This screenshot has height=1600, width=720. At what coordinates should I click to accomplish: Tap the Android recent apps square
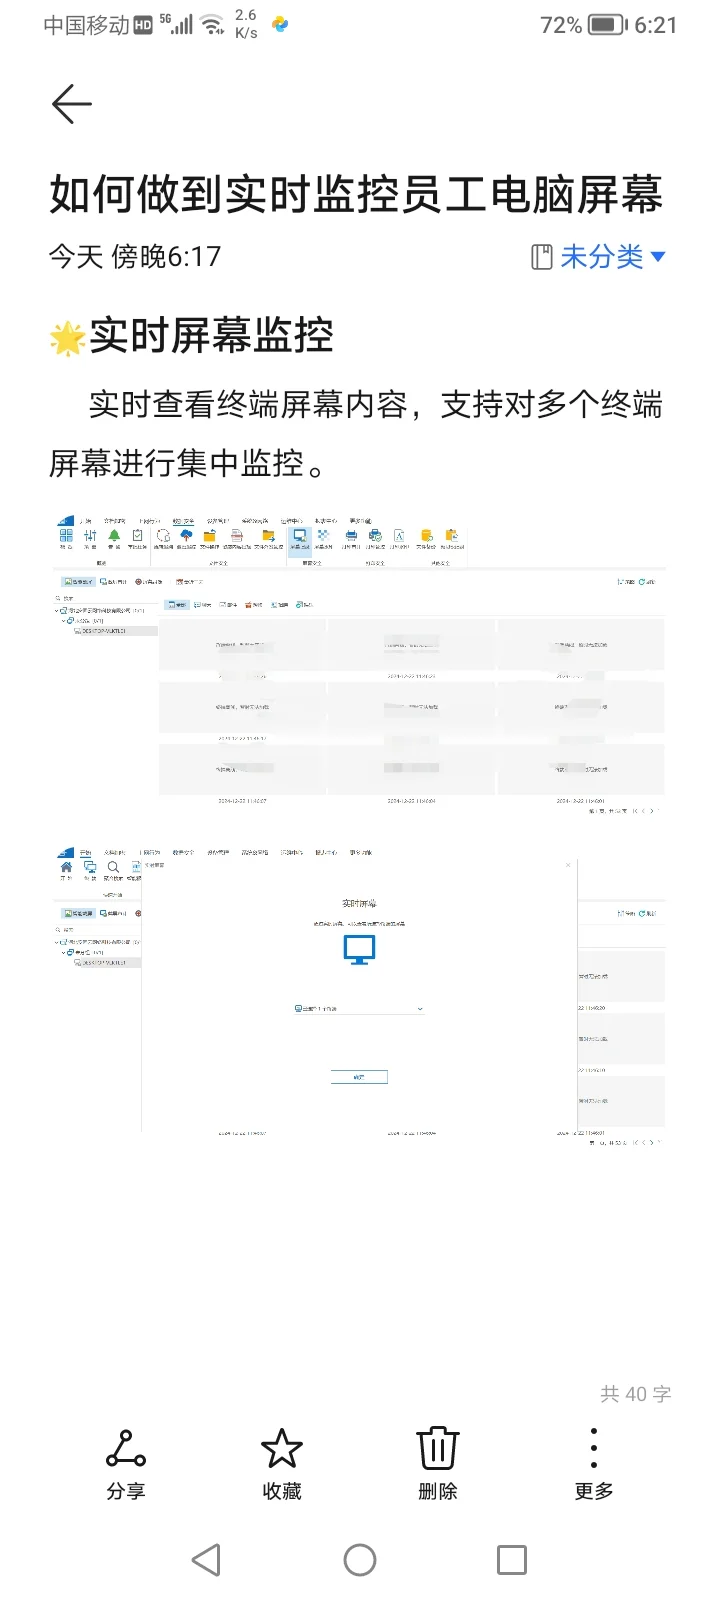click(x=512, y=1560)
